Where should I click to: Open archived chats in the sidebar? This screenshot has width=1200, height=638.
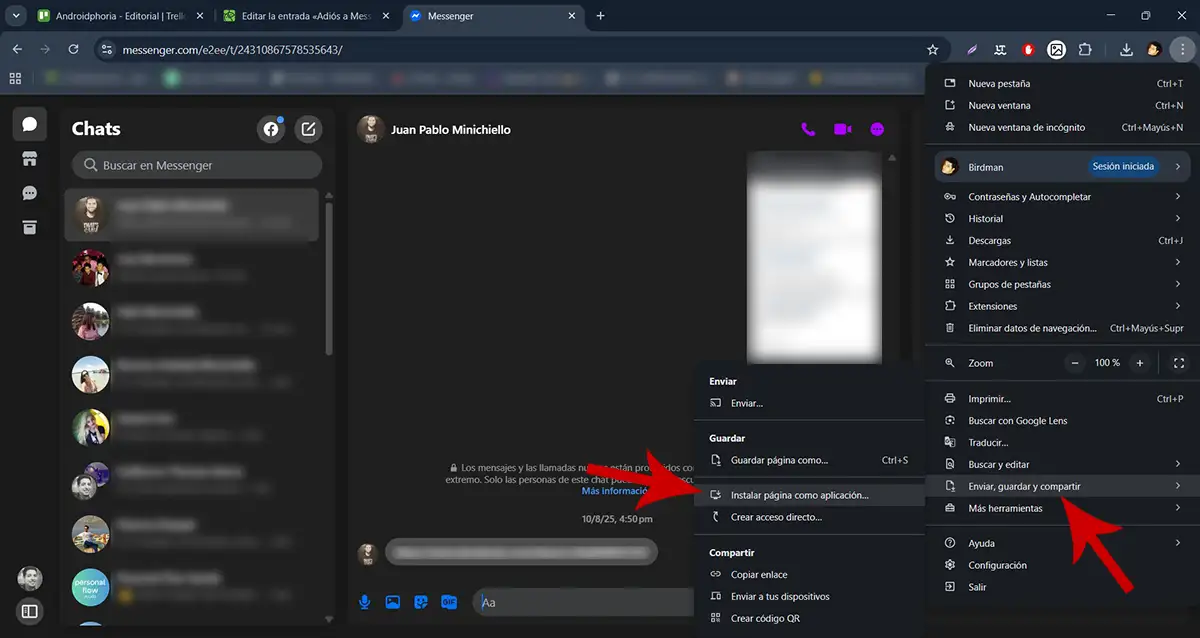28,227
